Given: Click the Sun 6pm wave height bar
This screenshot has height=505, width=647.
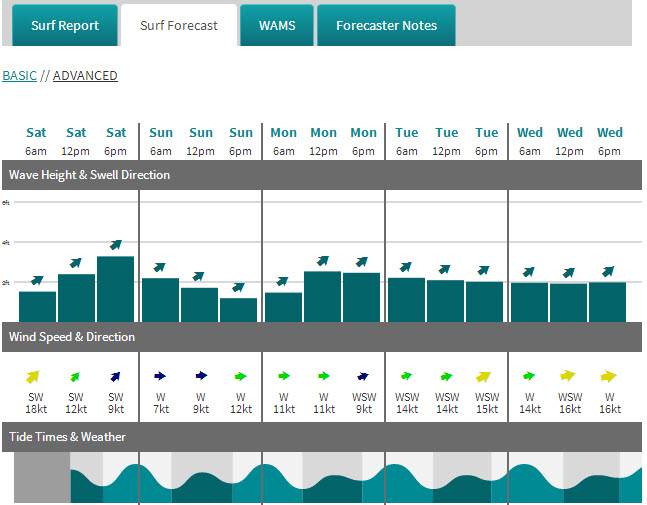Looking at the screenshot, I should 239,310.
